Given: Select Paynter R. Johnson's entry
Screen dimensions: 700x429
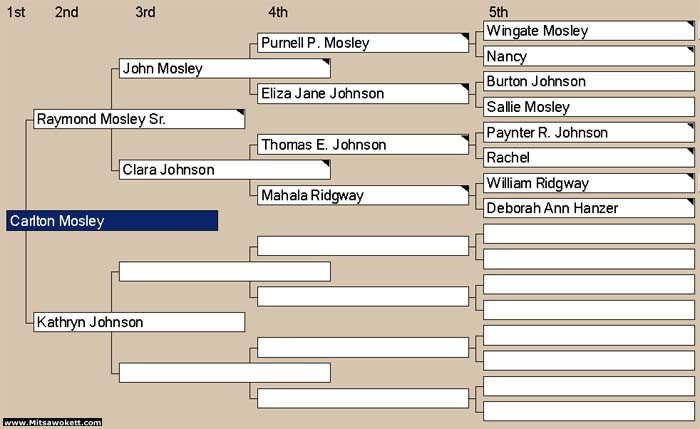Looking at the screenshot, I should pos(589,132).
